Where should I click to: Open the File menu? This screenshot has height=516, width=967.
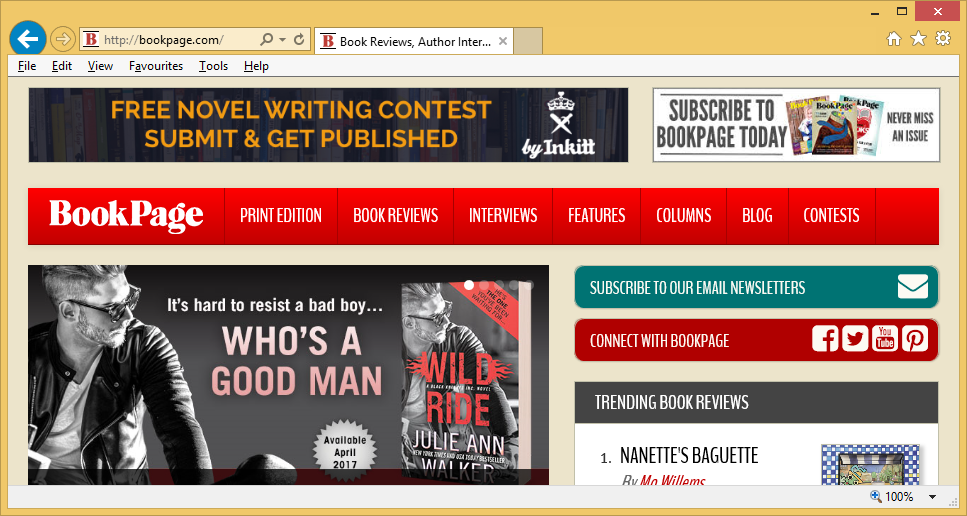pyautogui.click(x=27, y=66)
